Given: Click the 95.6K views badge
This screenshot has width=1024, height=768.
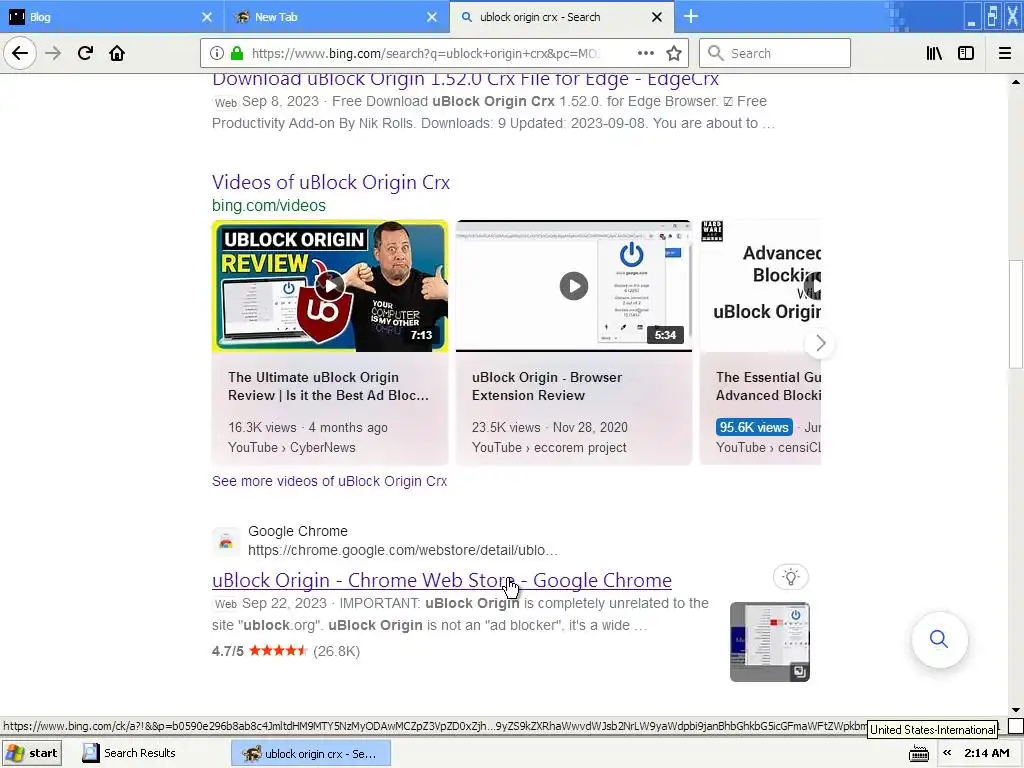Looking at the screenshot, I should (x=754, y=427).
